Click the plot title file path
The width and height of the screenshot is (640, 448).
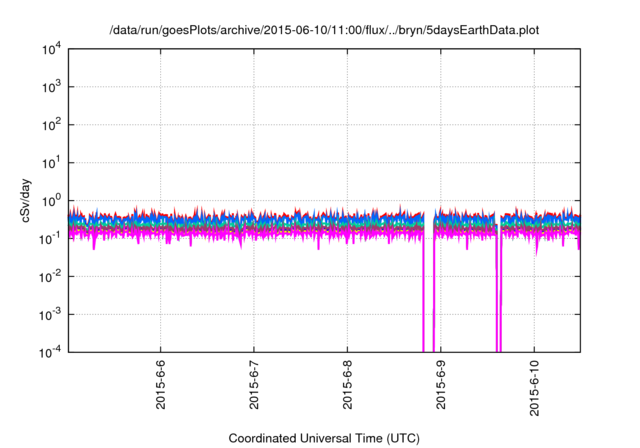coord(324,30)
